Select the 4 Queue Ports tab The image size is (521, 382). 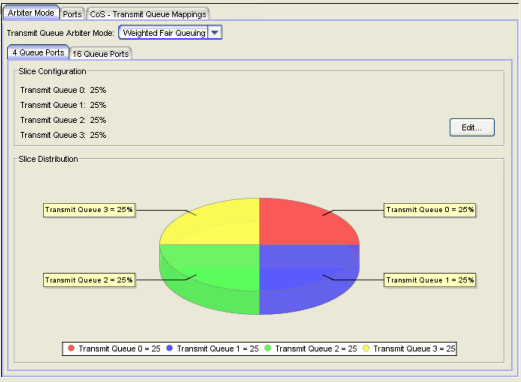pos(38,53)
